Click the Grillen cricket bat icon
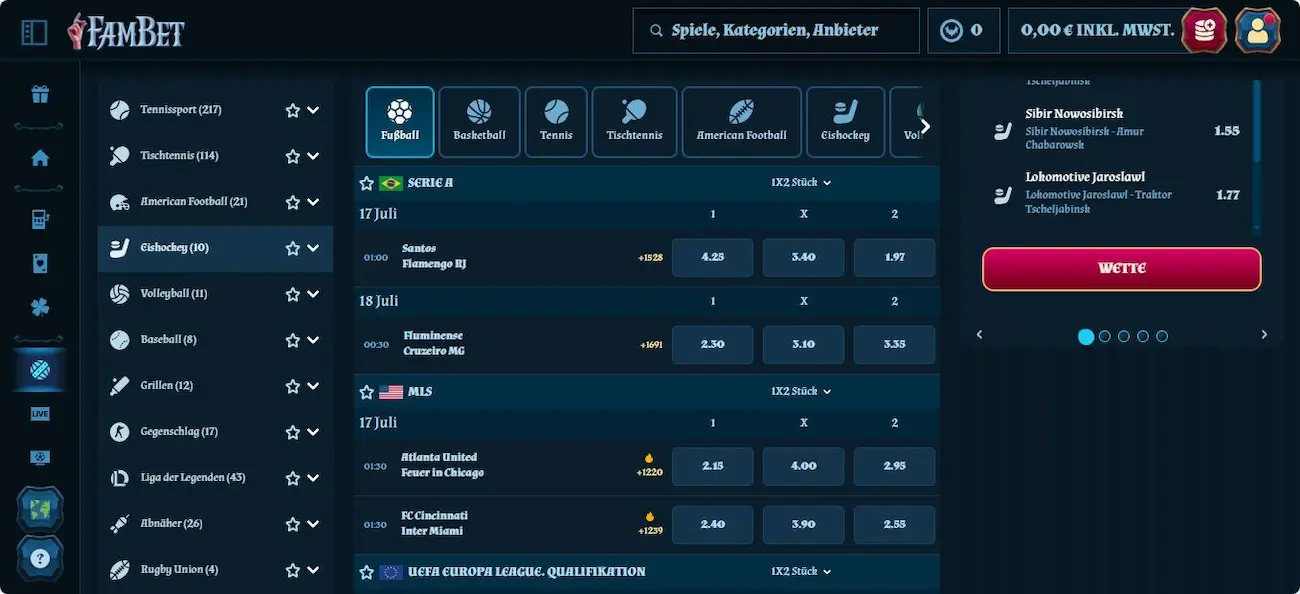Image resolution: width=1300 pixels, height=594 pixels. point(120,386)
